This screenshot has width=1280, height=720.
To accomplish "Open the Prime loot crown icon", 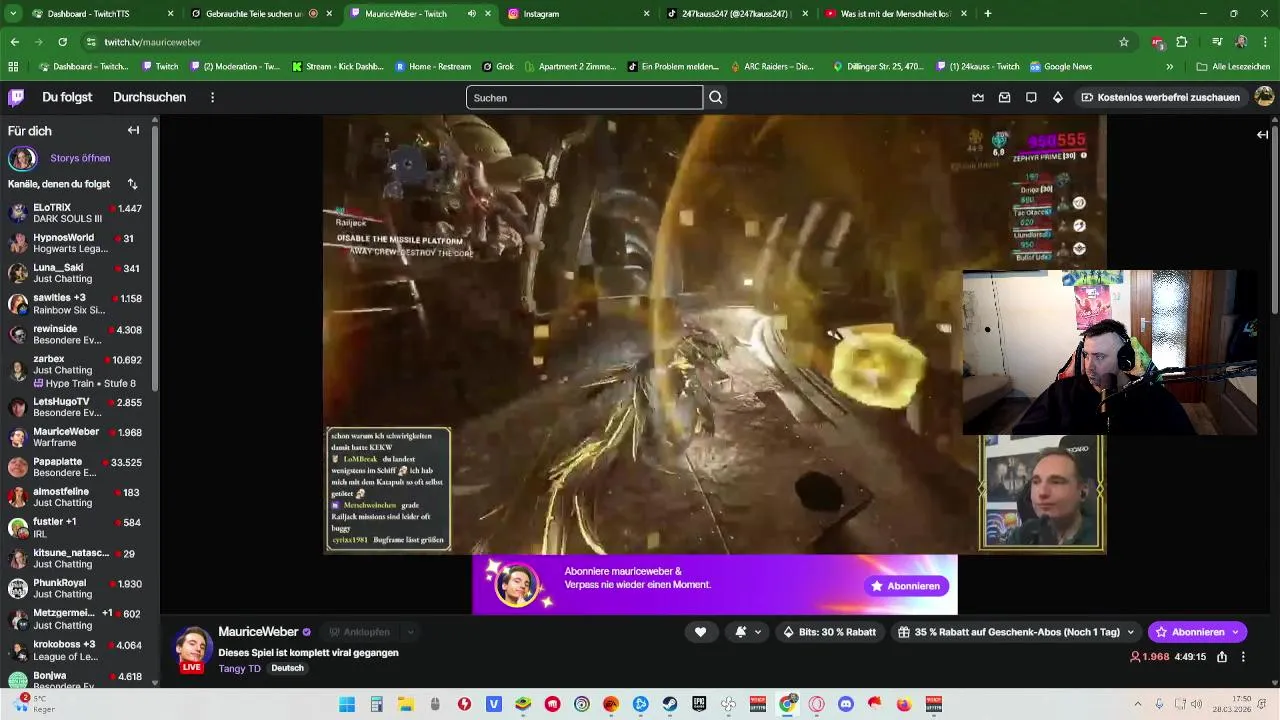I will (978, 97).
